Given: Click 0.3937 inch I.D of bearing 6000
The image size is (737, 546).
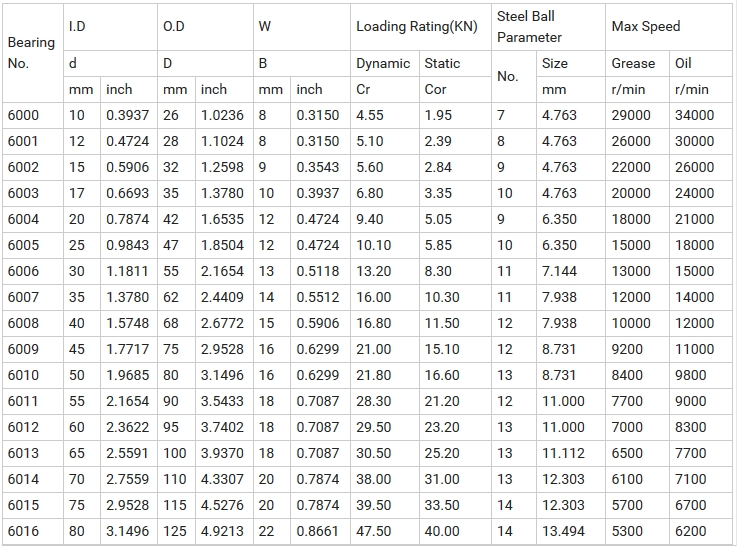Looking at the screenshot, I should (x=127, y=115).
